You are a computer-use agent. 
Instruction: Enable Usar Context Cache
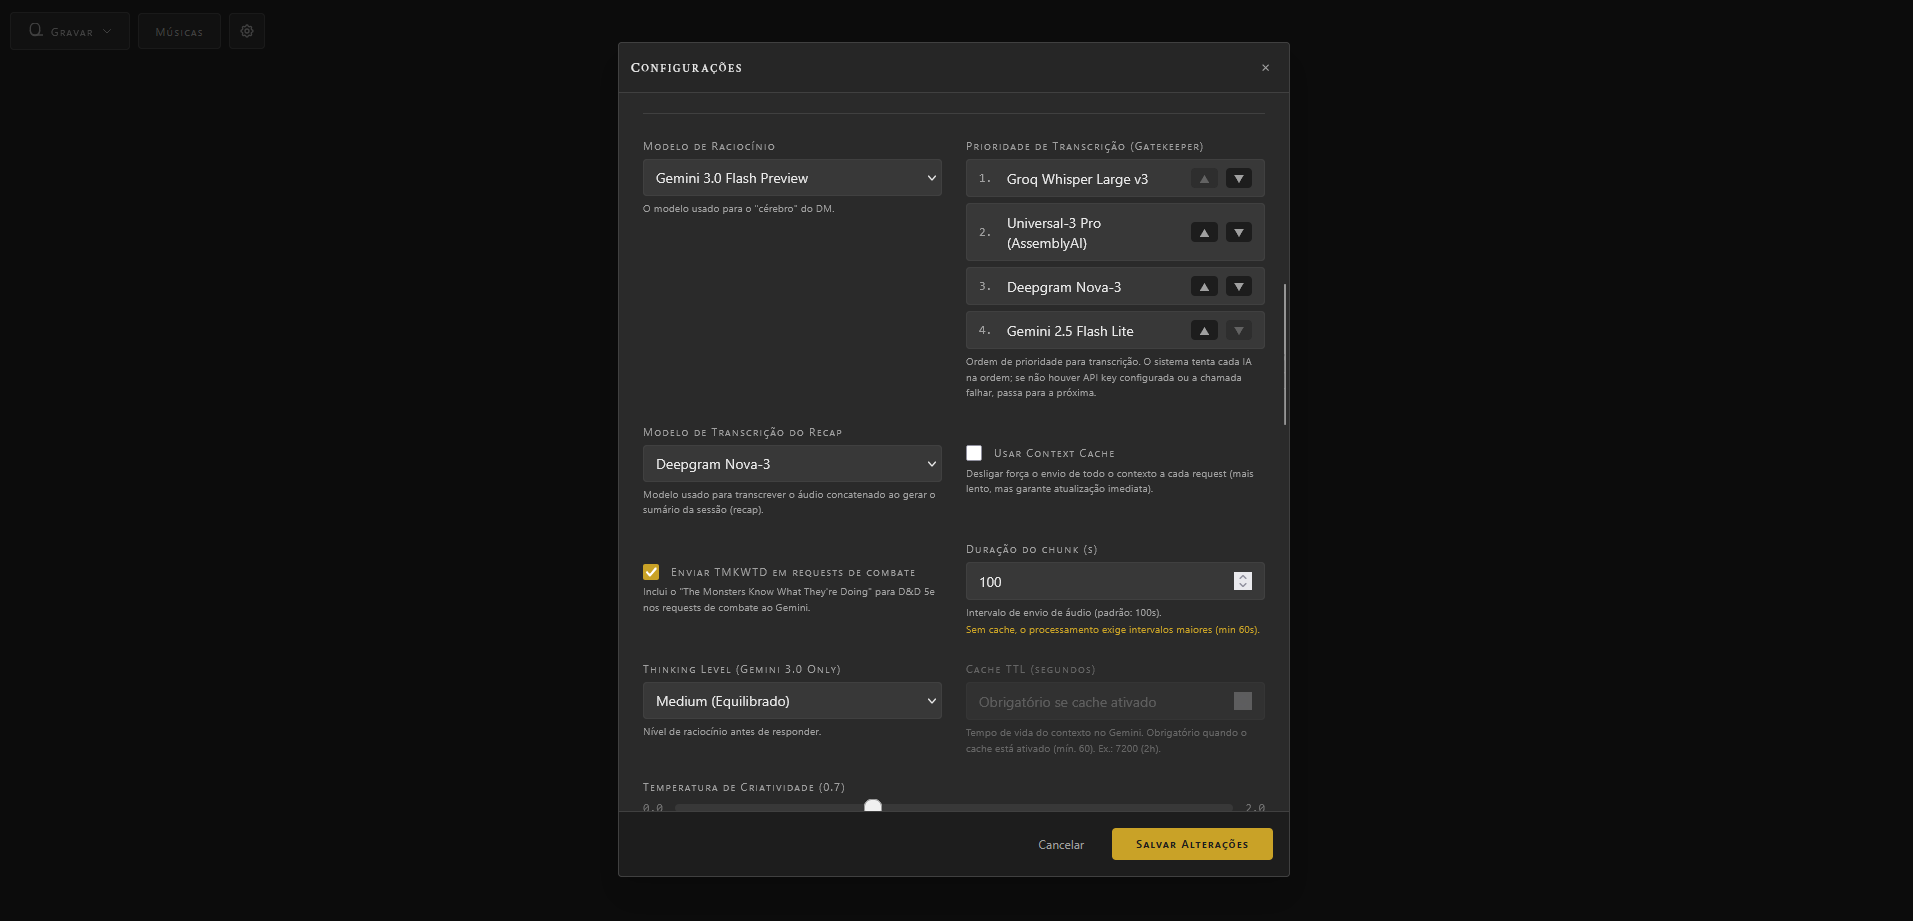(x=974, y=452)
